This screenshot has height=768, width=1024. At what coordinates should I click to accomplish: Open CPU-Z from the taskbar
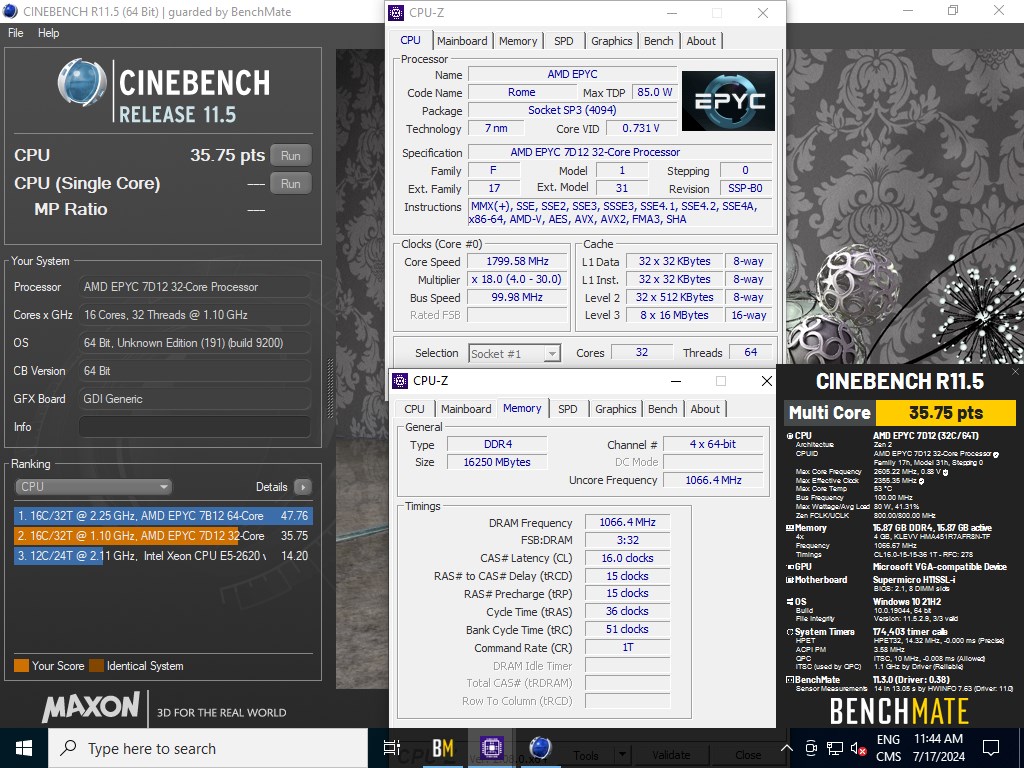(x=491, y=748)
